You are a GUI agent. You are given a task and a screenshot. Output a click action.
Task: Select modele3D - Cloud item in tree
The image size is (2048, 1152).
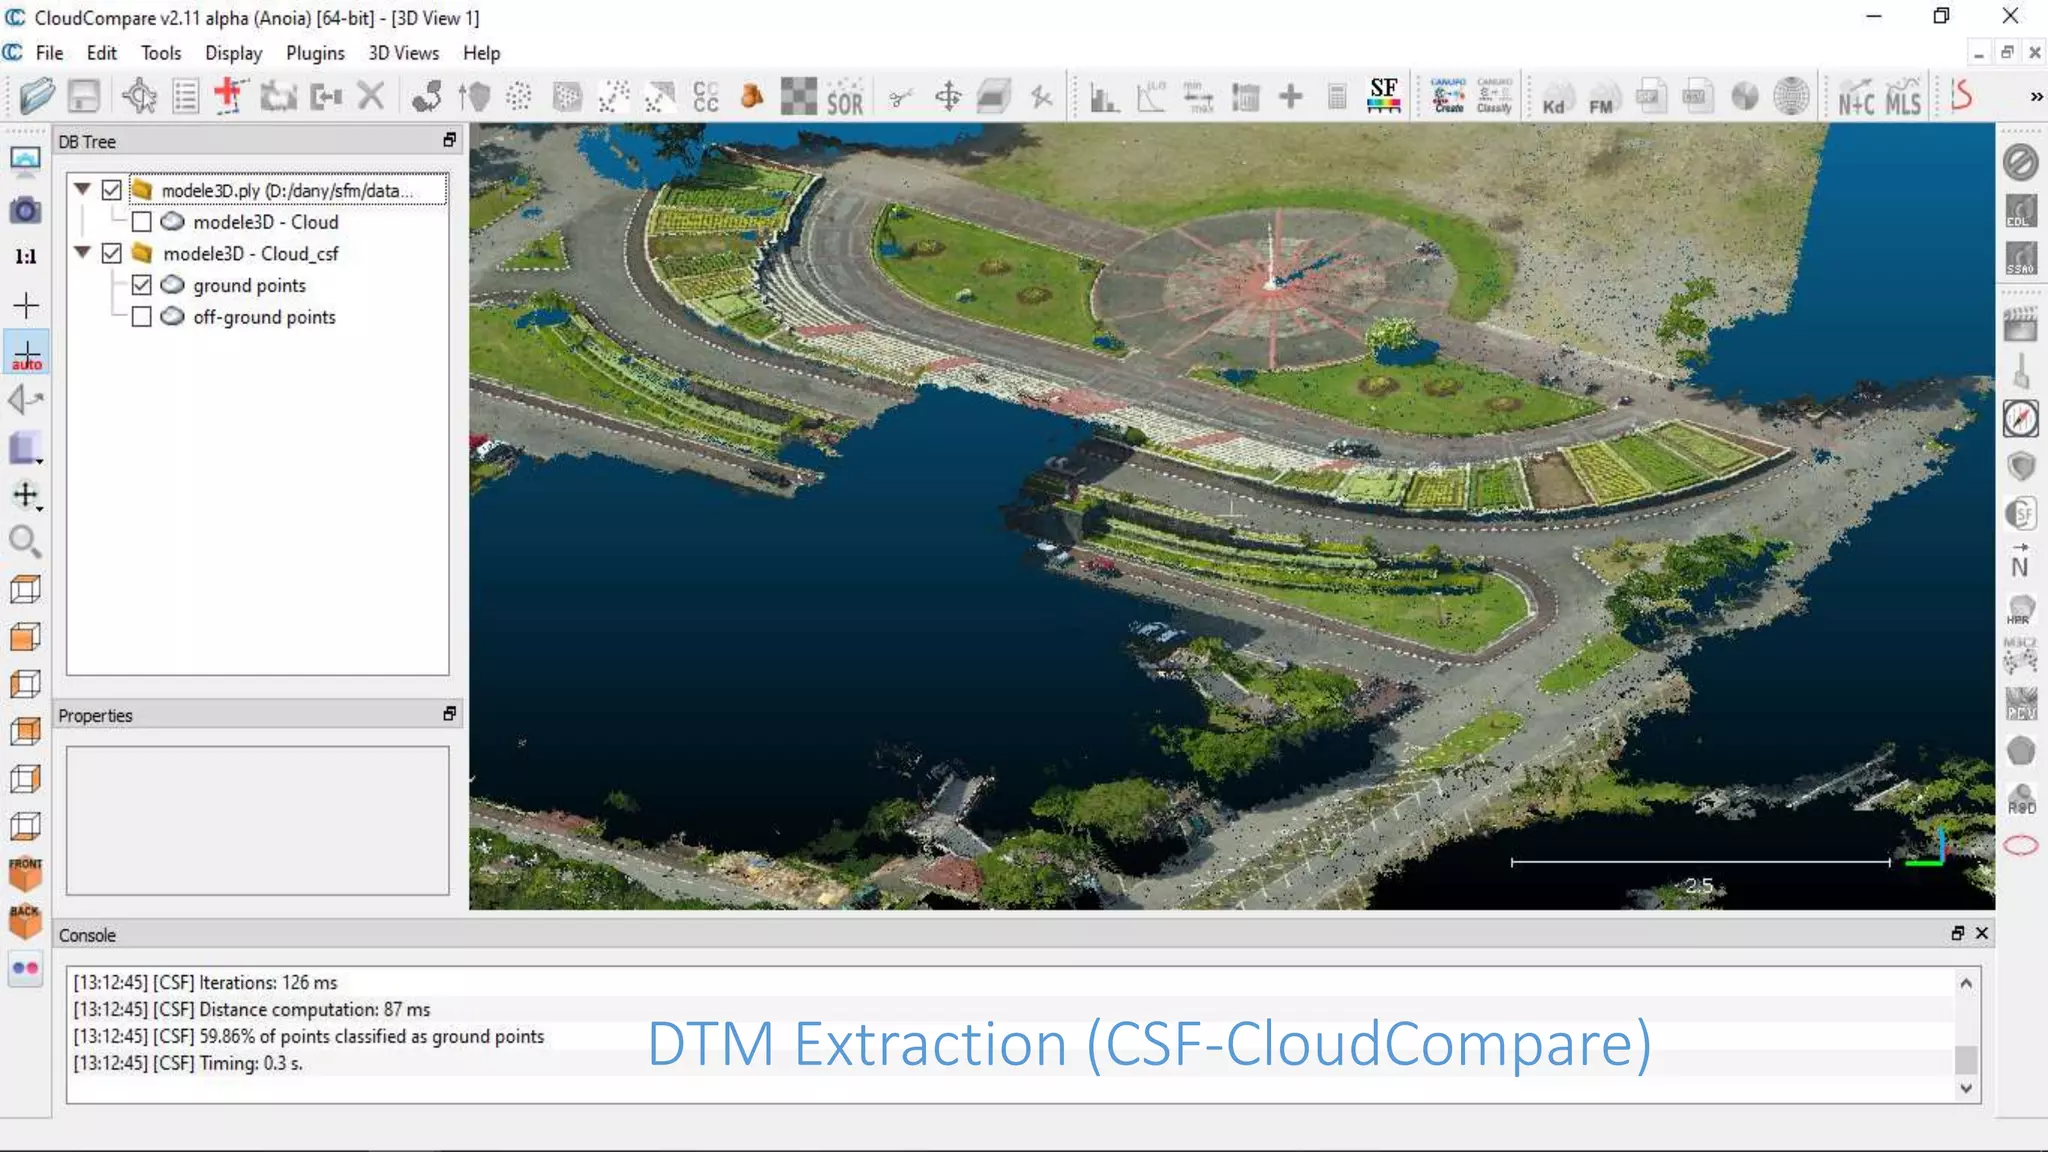pos(265,222)
